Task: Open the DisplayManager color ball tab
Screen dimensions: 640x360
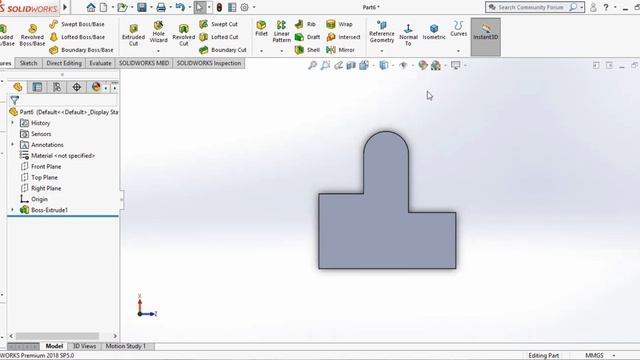Action: tap(96, 87)
